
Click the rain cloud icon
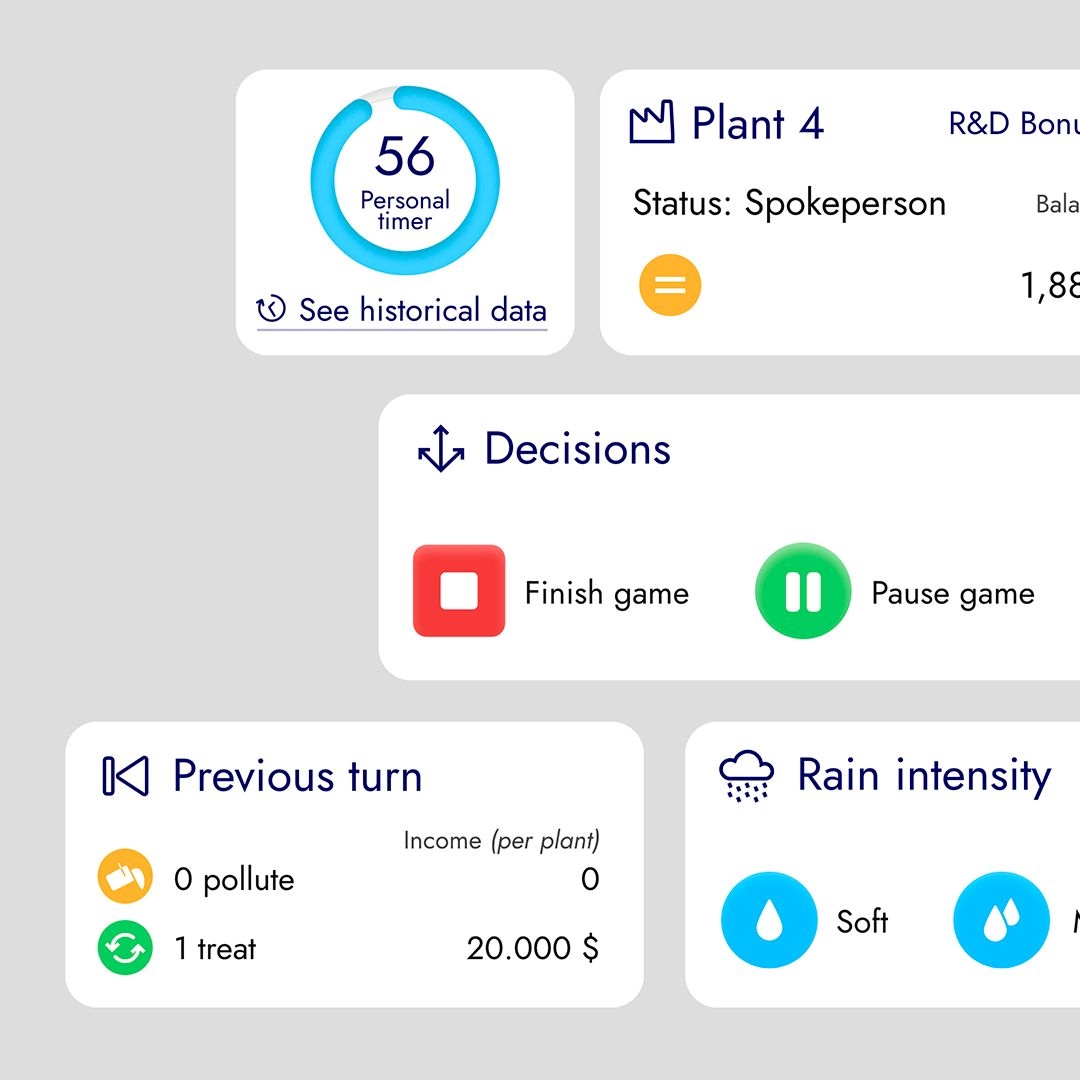[747, 776]
